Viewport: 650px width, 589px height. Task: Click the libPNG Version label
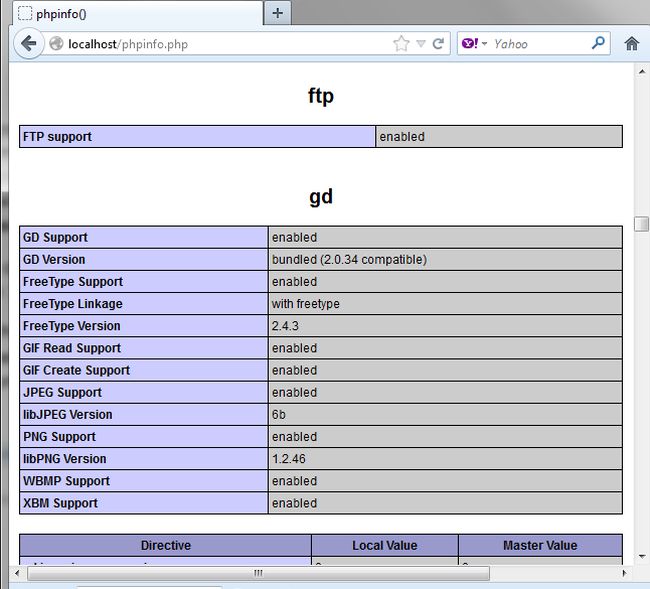click(x=65, y=459)
